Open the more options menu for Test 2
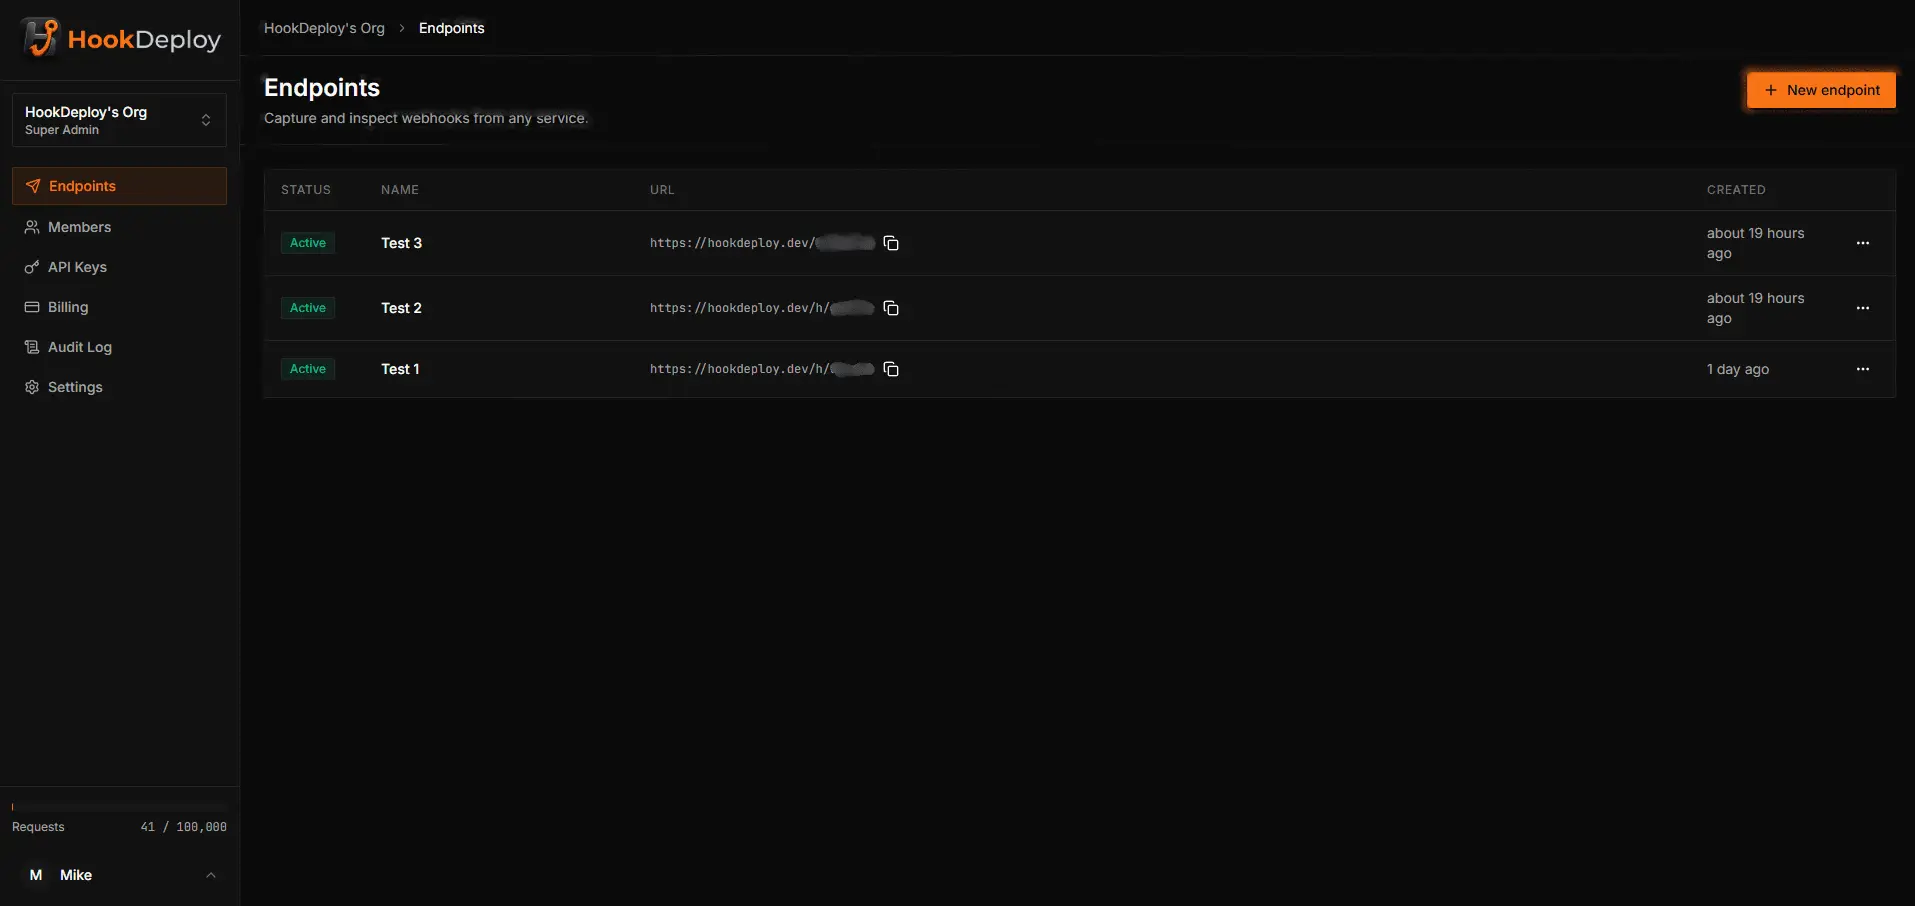Viewport: 1915px width, 906px height. click(1863, 308)
